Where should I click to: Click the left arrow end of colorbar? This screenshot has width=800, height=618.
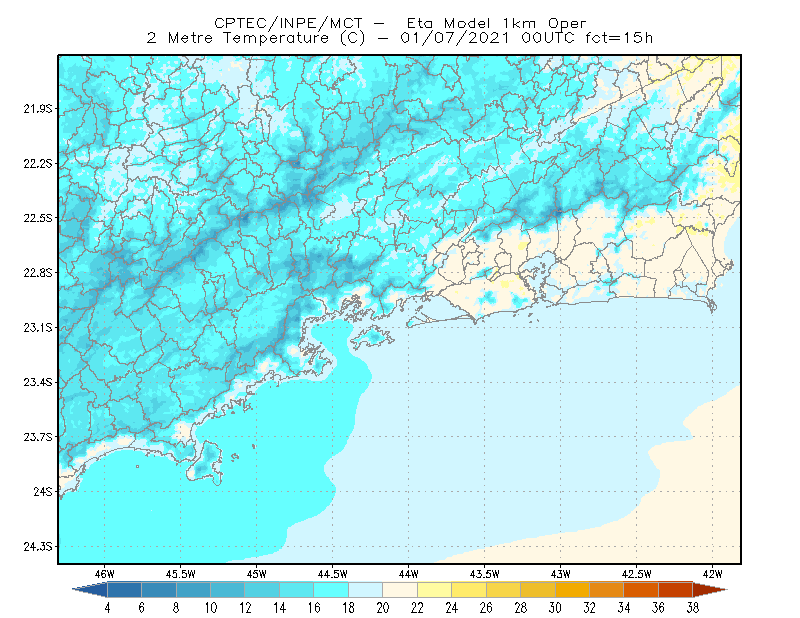coord(90,590)
